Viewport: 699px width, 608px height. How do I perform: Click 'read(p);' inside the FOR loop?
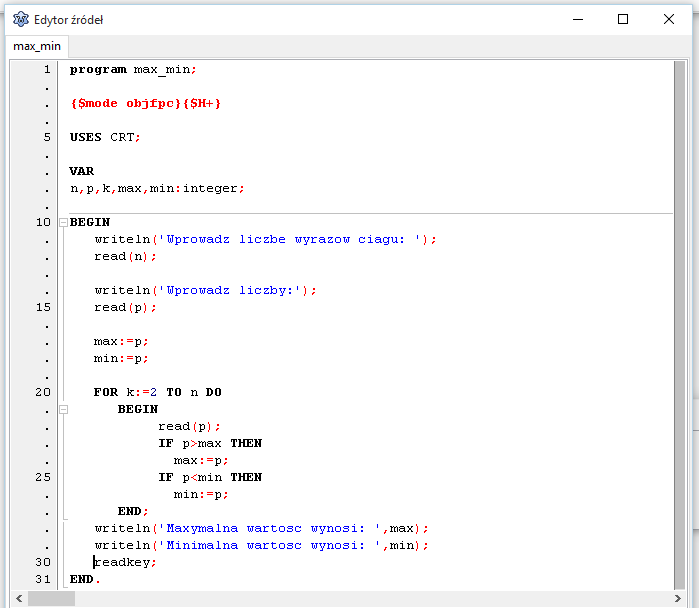coord(189,427)
